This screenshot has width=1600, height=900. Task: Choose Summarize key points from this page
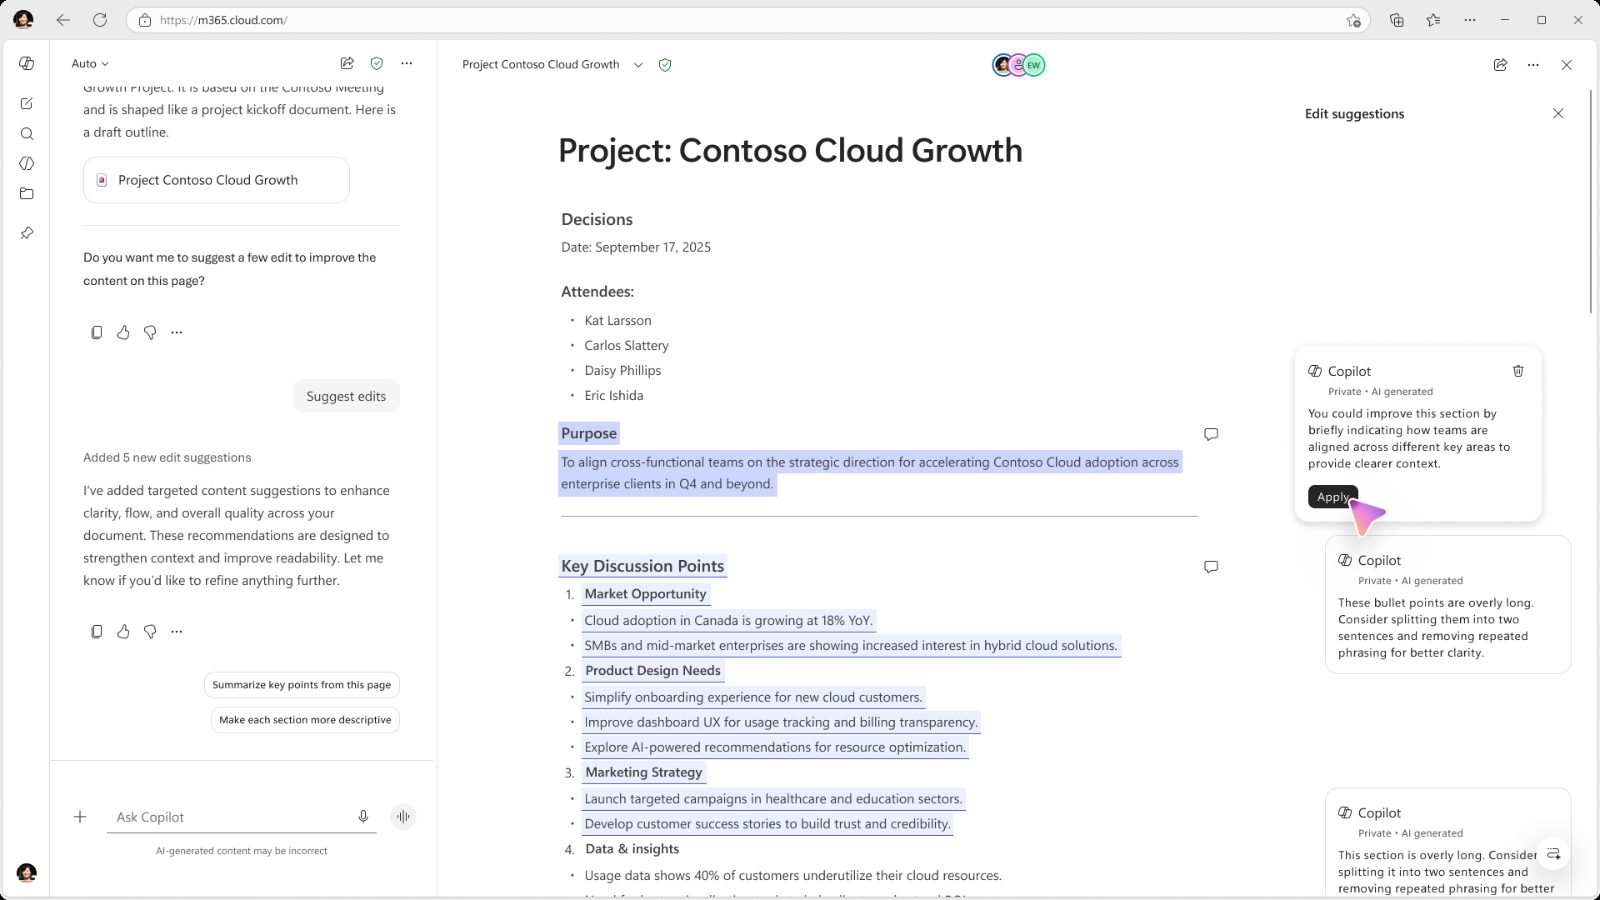(302, 685)
